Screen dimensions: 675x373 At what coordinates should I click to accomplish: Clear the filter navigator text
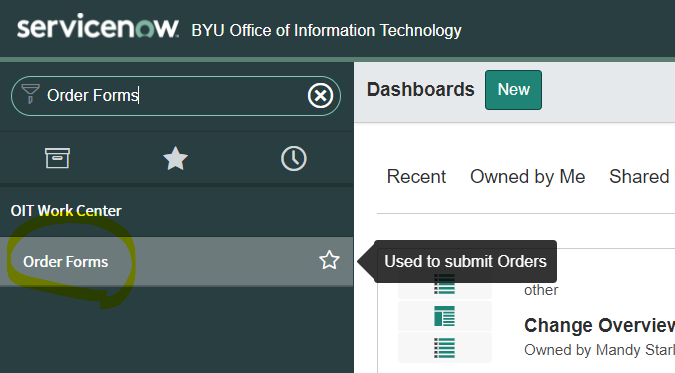pyautogui.click(x=320, y=96)
